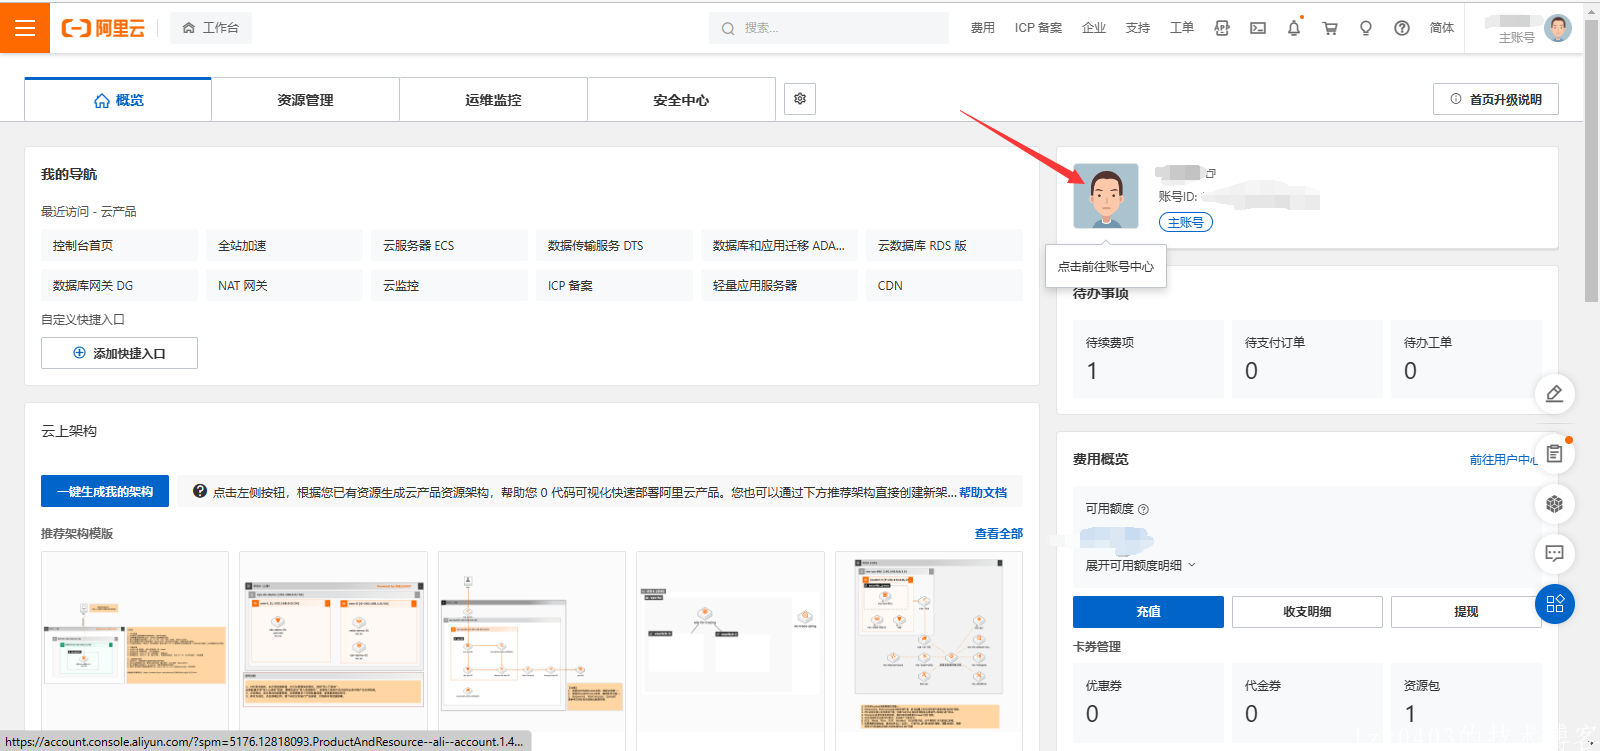
Task: Switch to 安全中心 tab
Action: pyautogui.click(x=681, y=100)
